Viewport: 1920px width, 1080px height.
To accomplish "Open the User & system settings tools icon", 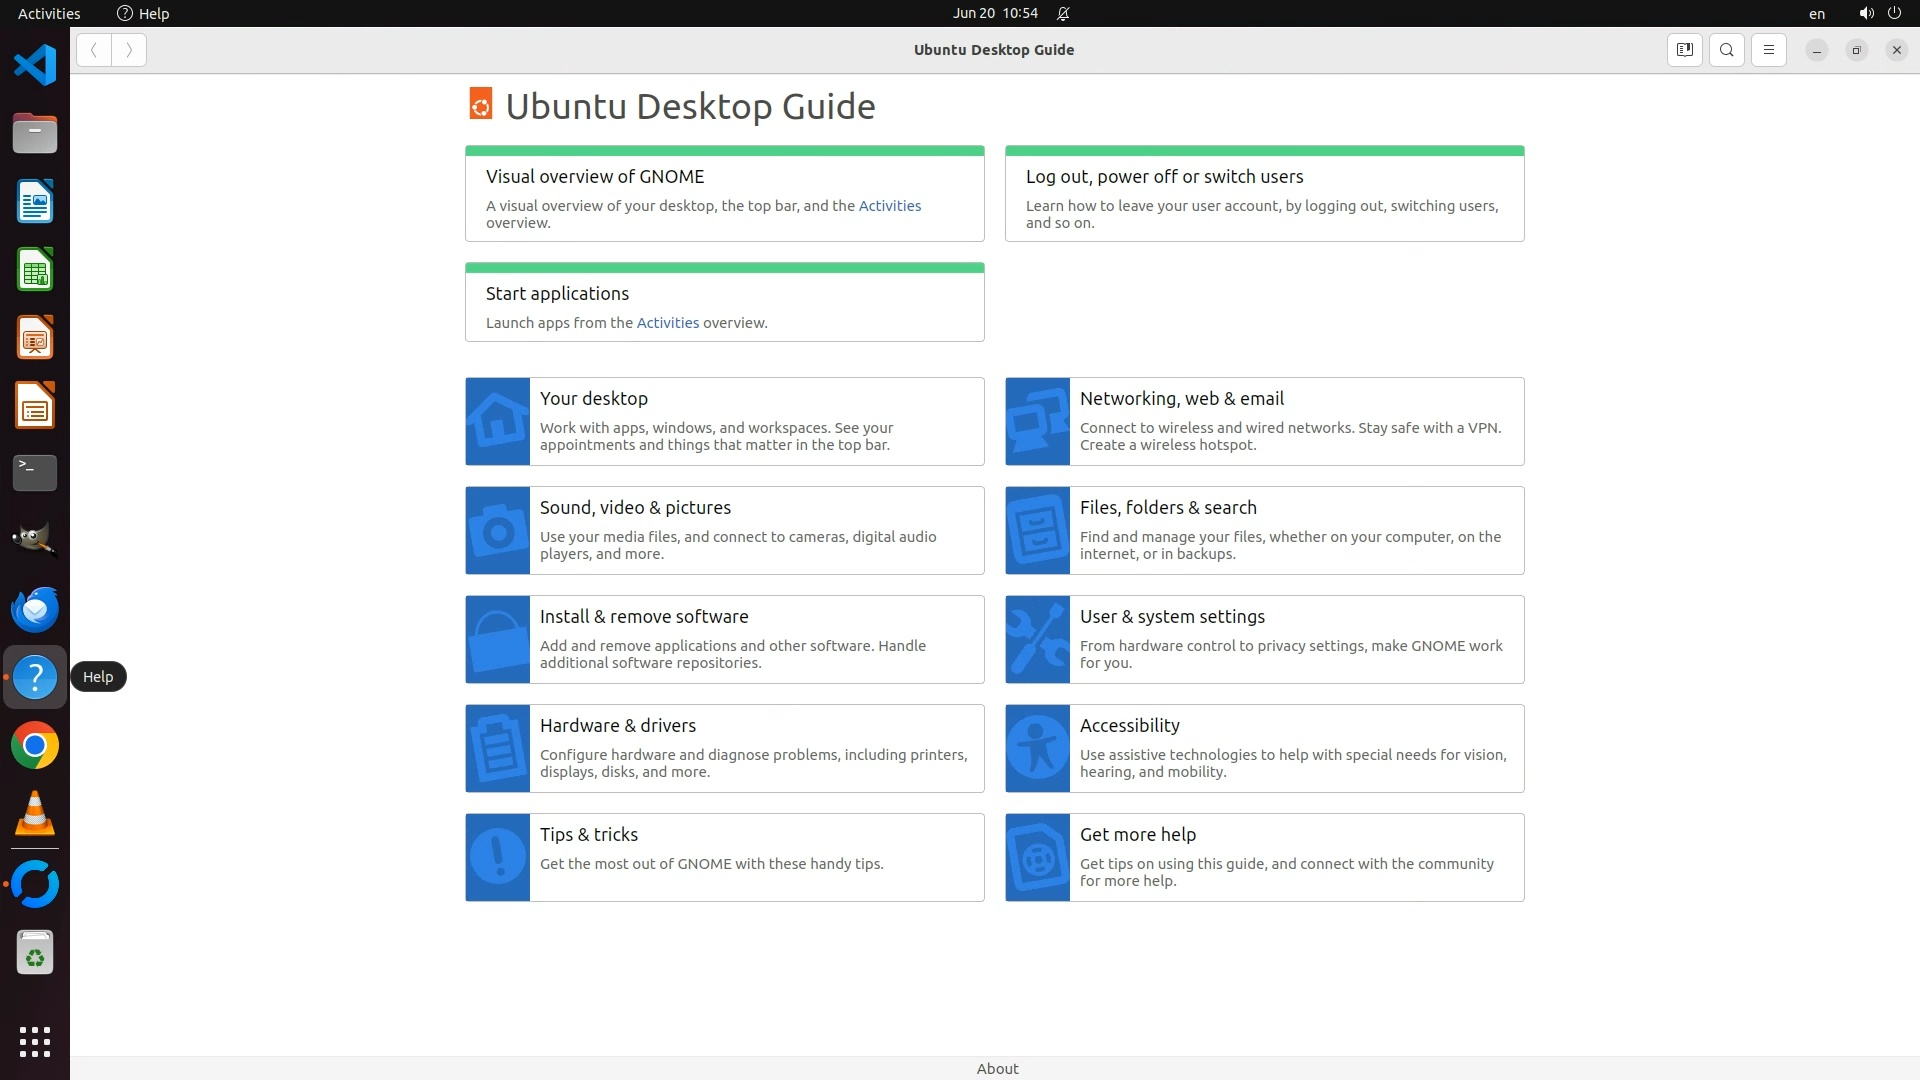I will 1037,640.
